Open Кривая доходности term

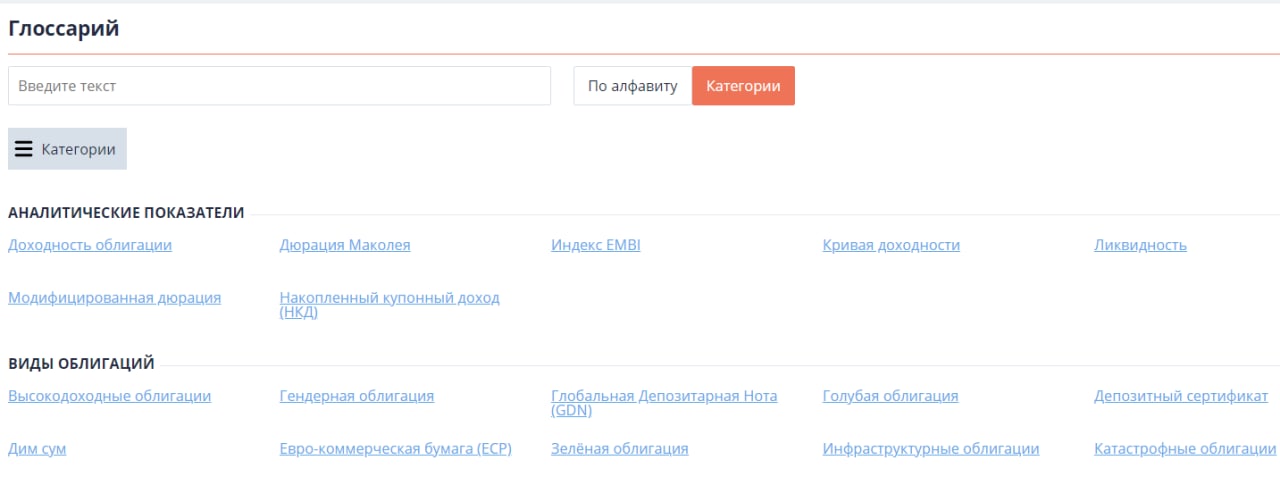coord(891,245)
